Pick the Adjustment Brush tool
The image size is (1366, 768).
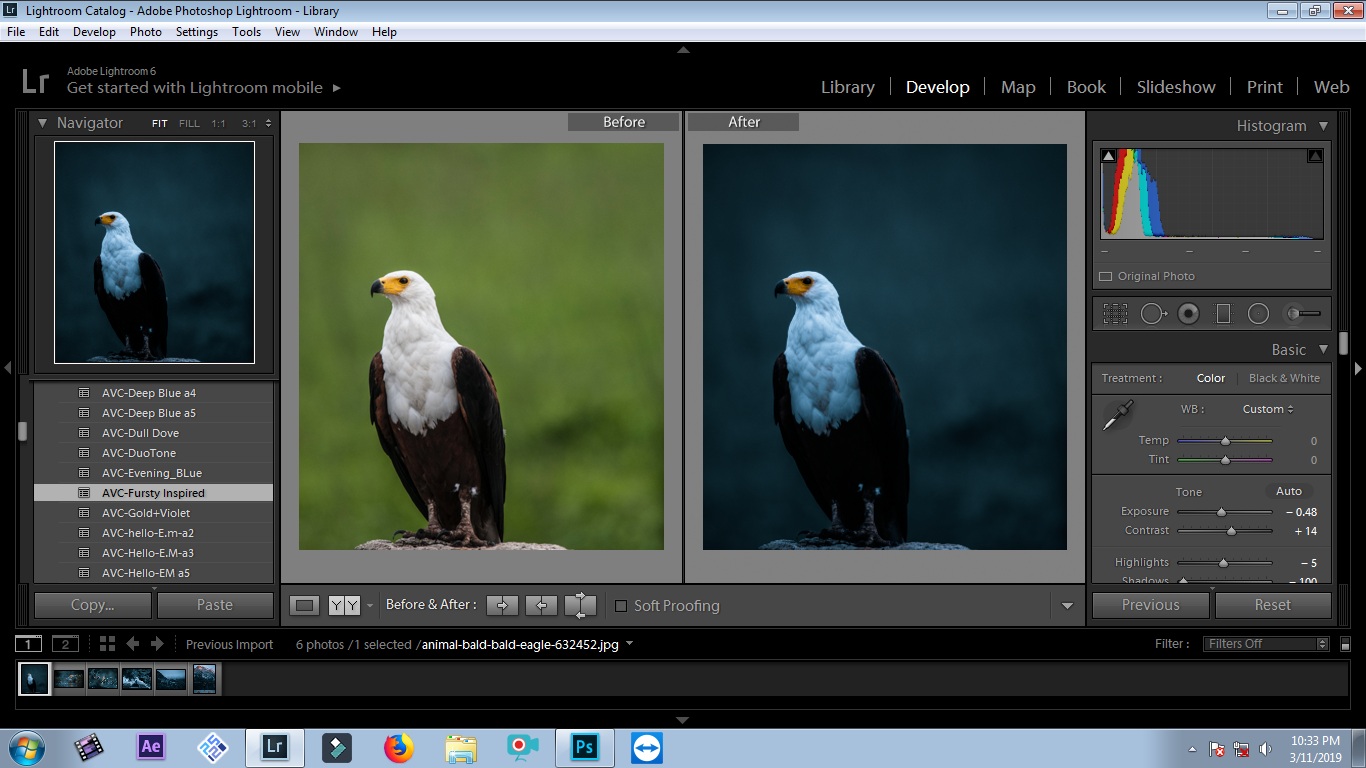[1302, 314]
